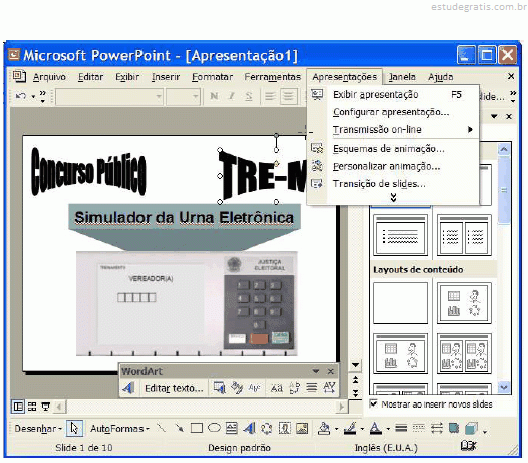Expand the Fill Color dropdown arrow
The image size is (528, 463).
pos(336,429)
